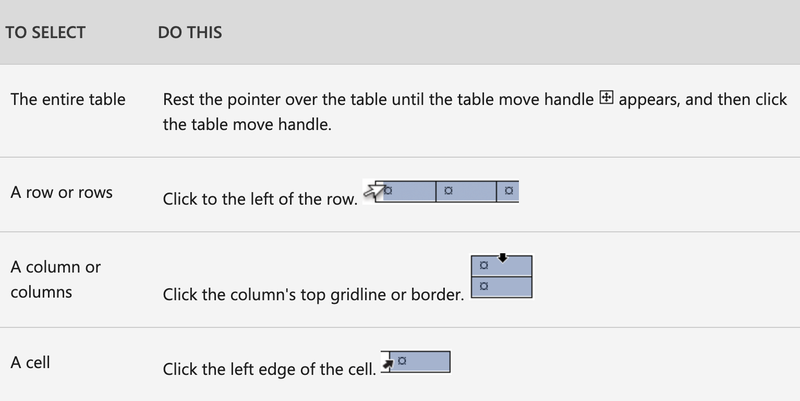
Task: Click the TO SELECT column header
Action: click(45, 33)
